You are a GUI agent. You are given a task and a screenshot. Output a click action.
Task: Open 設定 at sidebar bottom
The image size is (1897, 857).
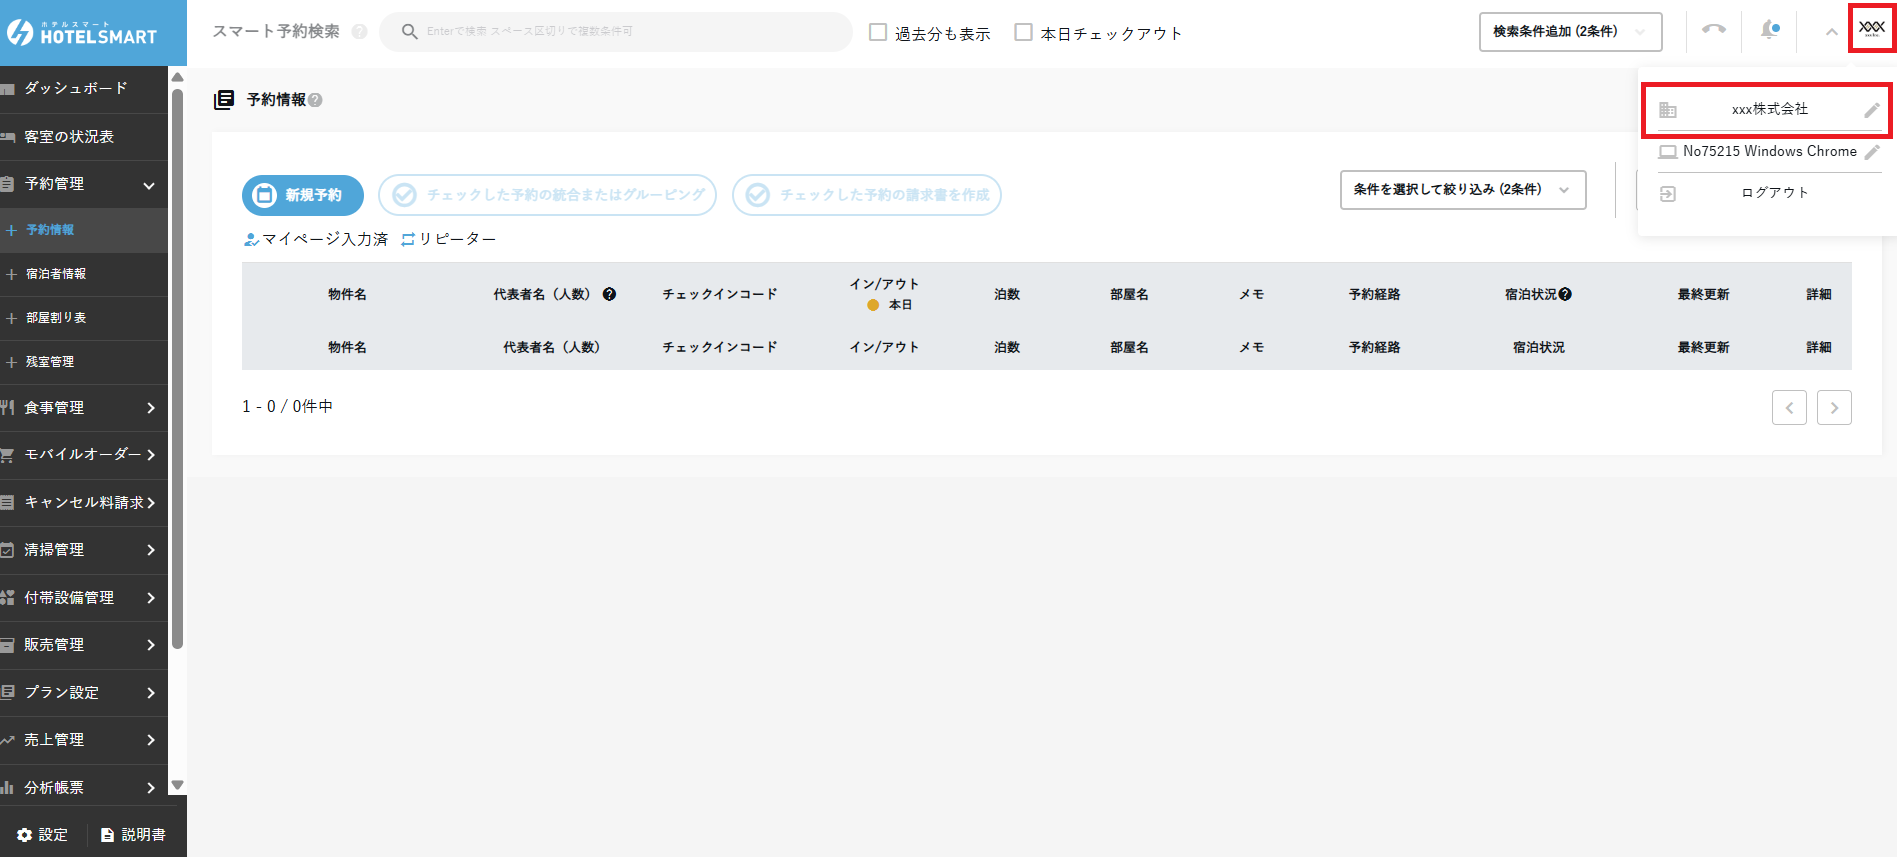pyautogui.click(x=43, y=835)
